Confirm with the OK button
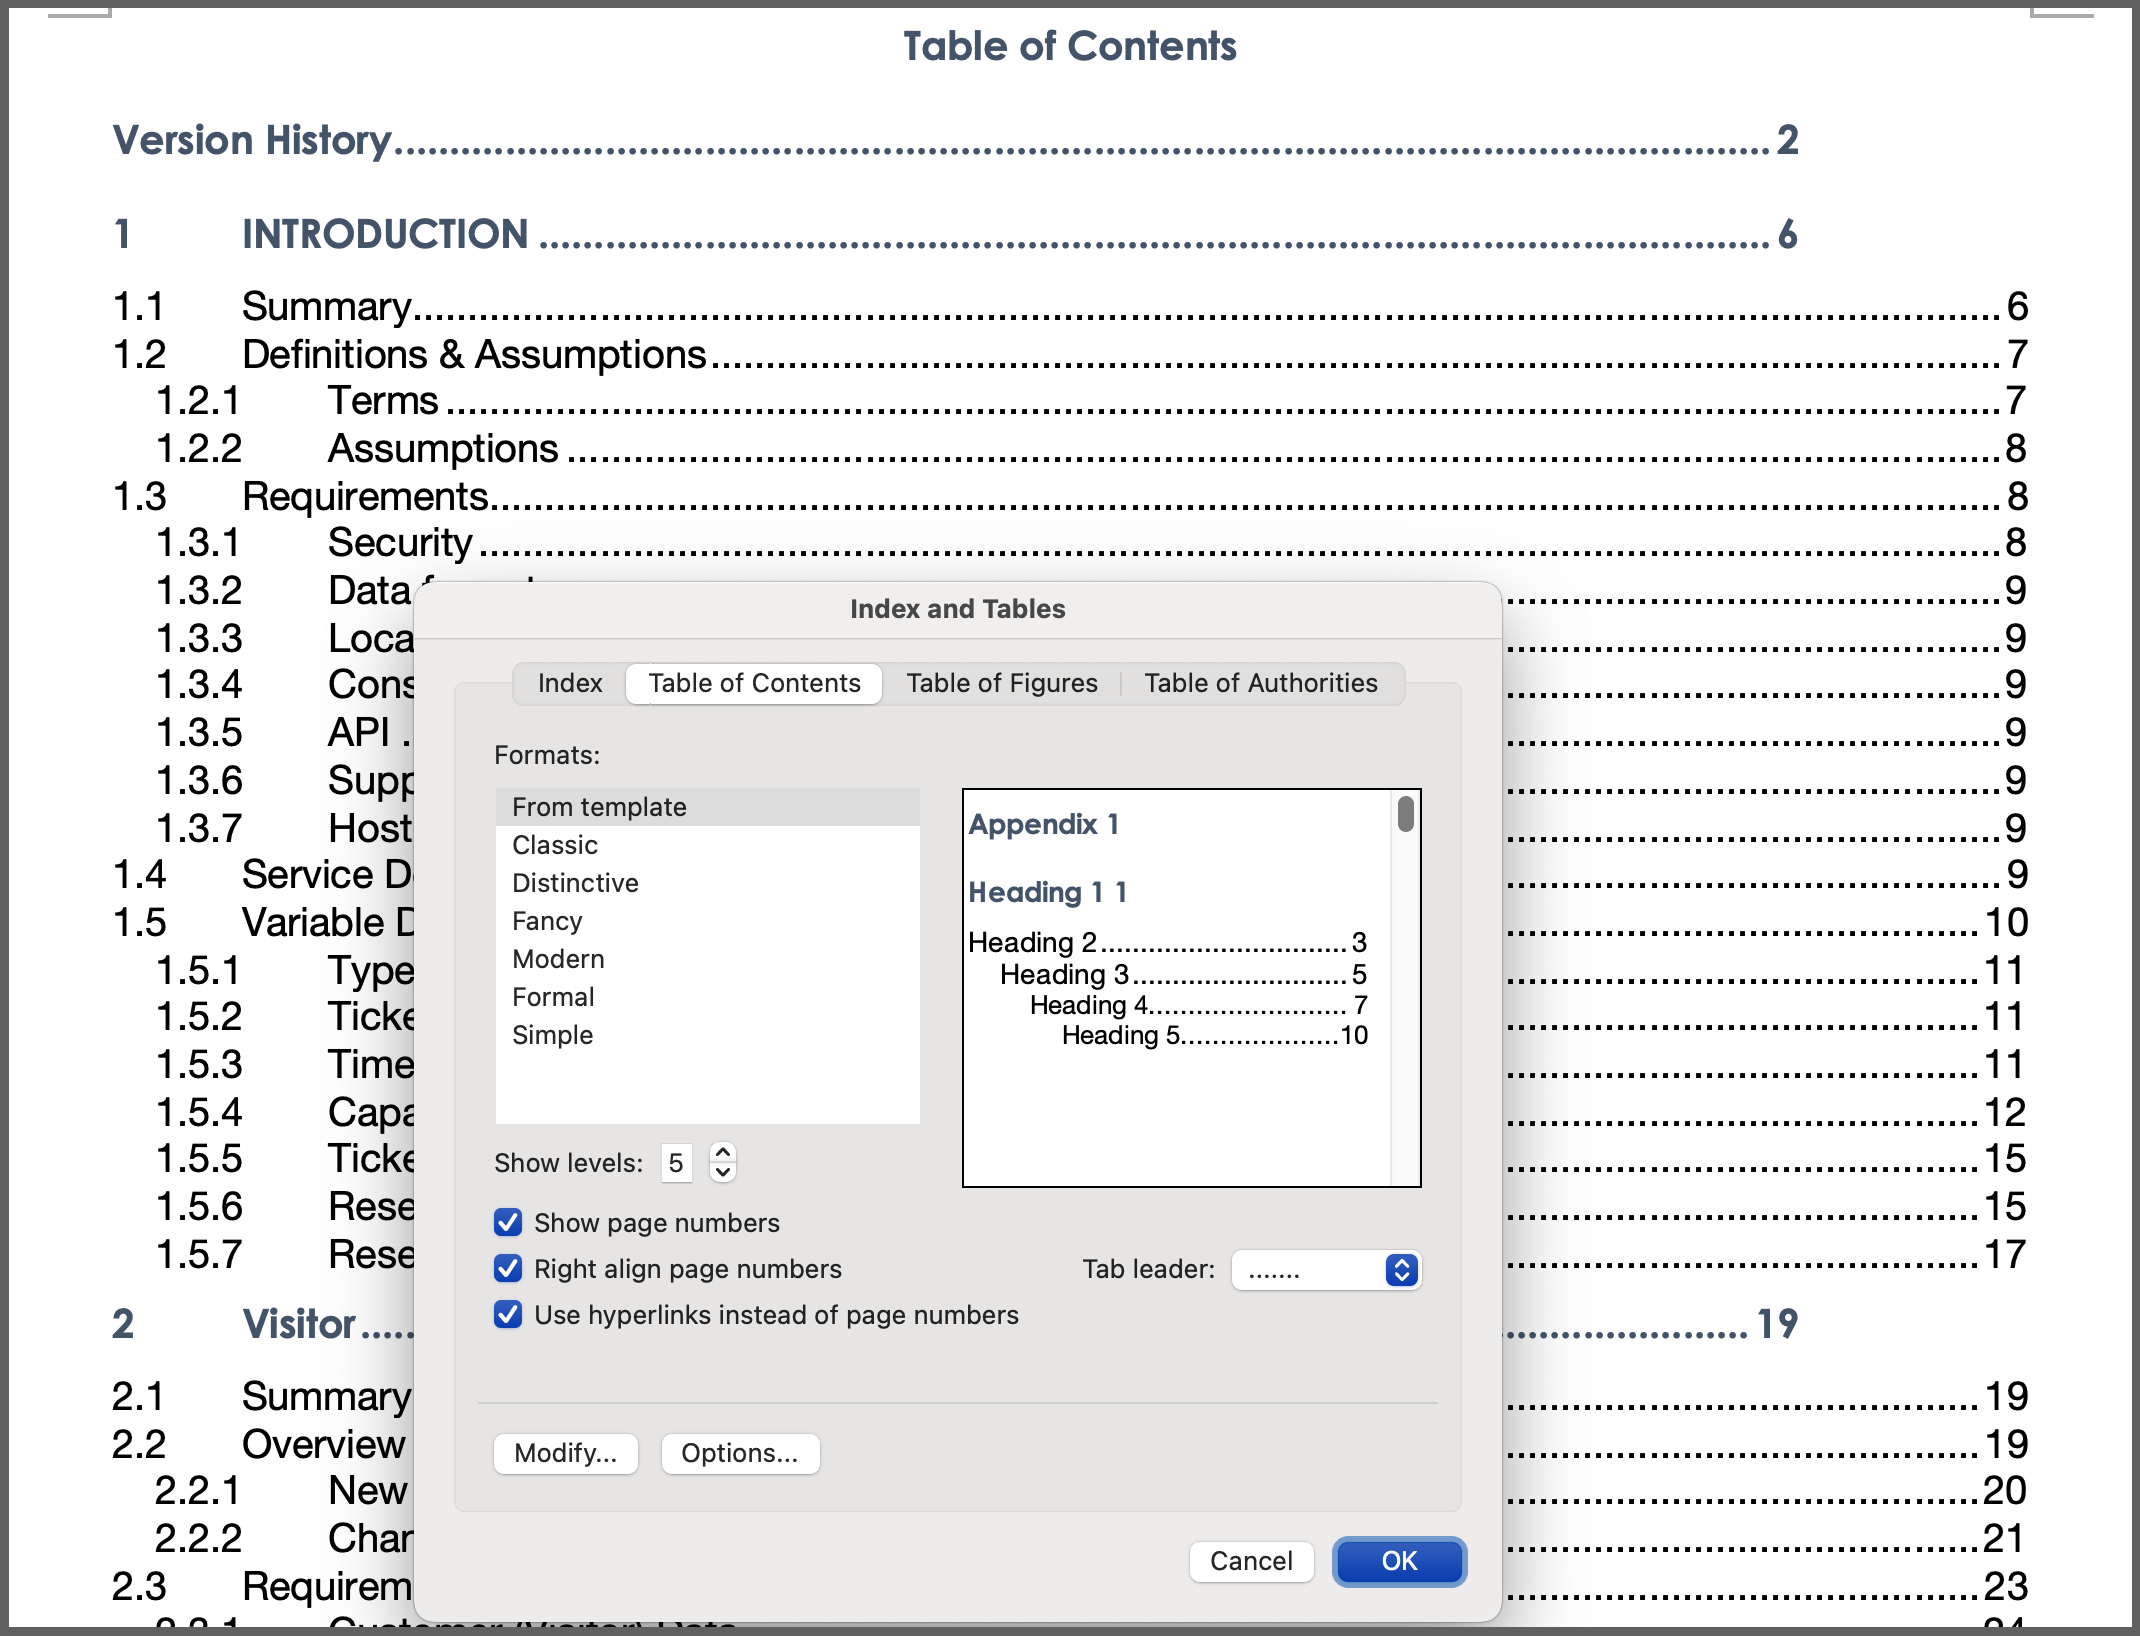The height and width of the screenshot is (1636, 2140). pyautogui.click(x=1398, y=1560)
